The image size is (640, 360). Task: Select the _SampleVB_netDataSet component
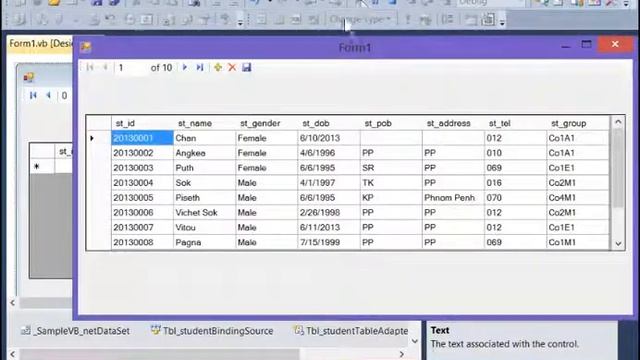(75, 331)
